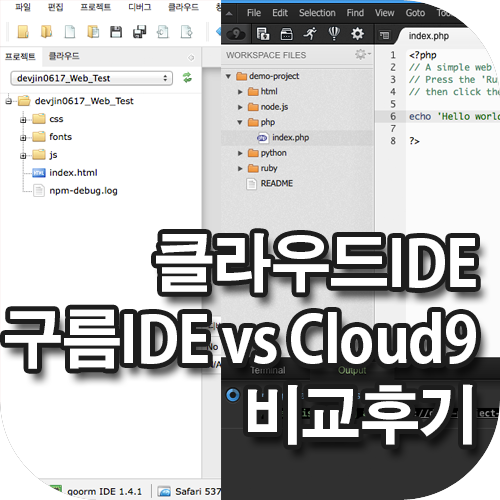500x500 pixels.
Task: Open the WORKSPACE FILES gear dropdown
Action: pos(362,54)
